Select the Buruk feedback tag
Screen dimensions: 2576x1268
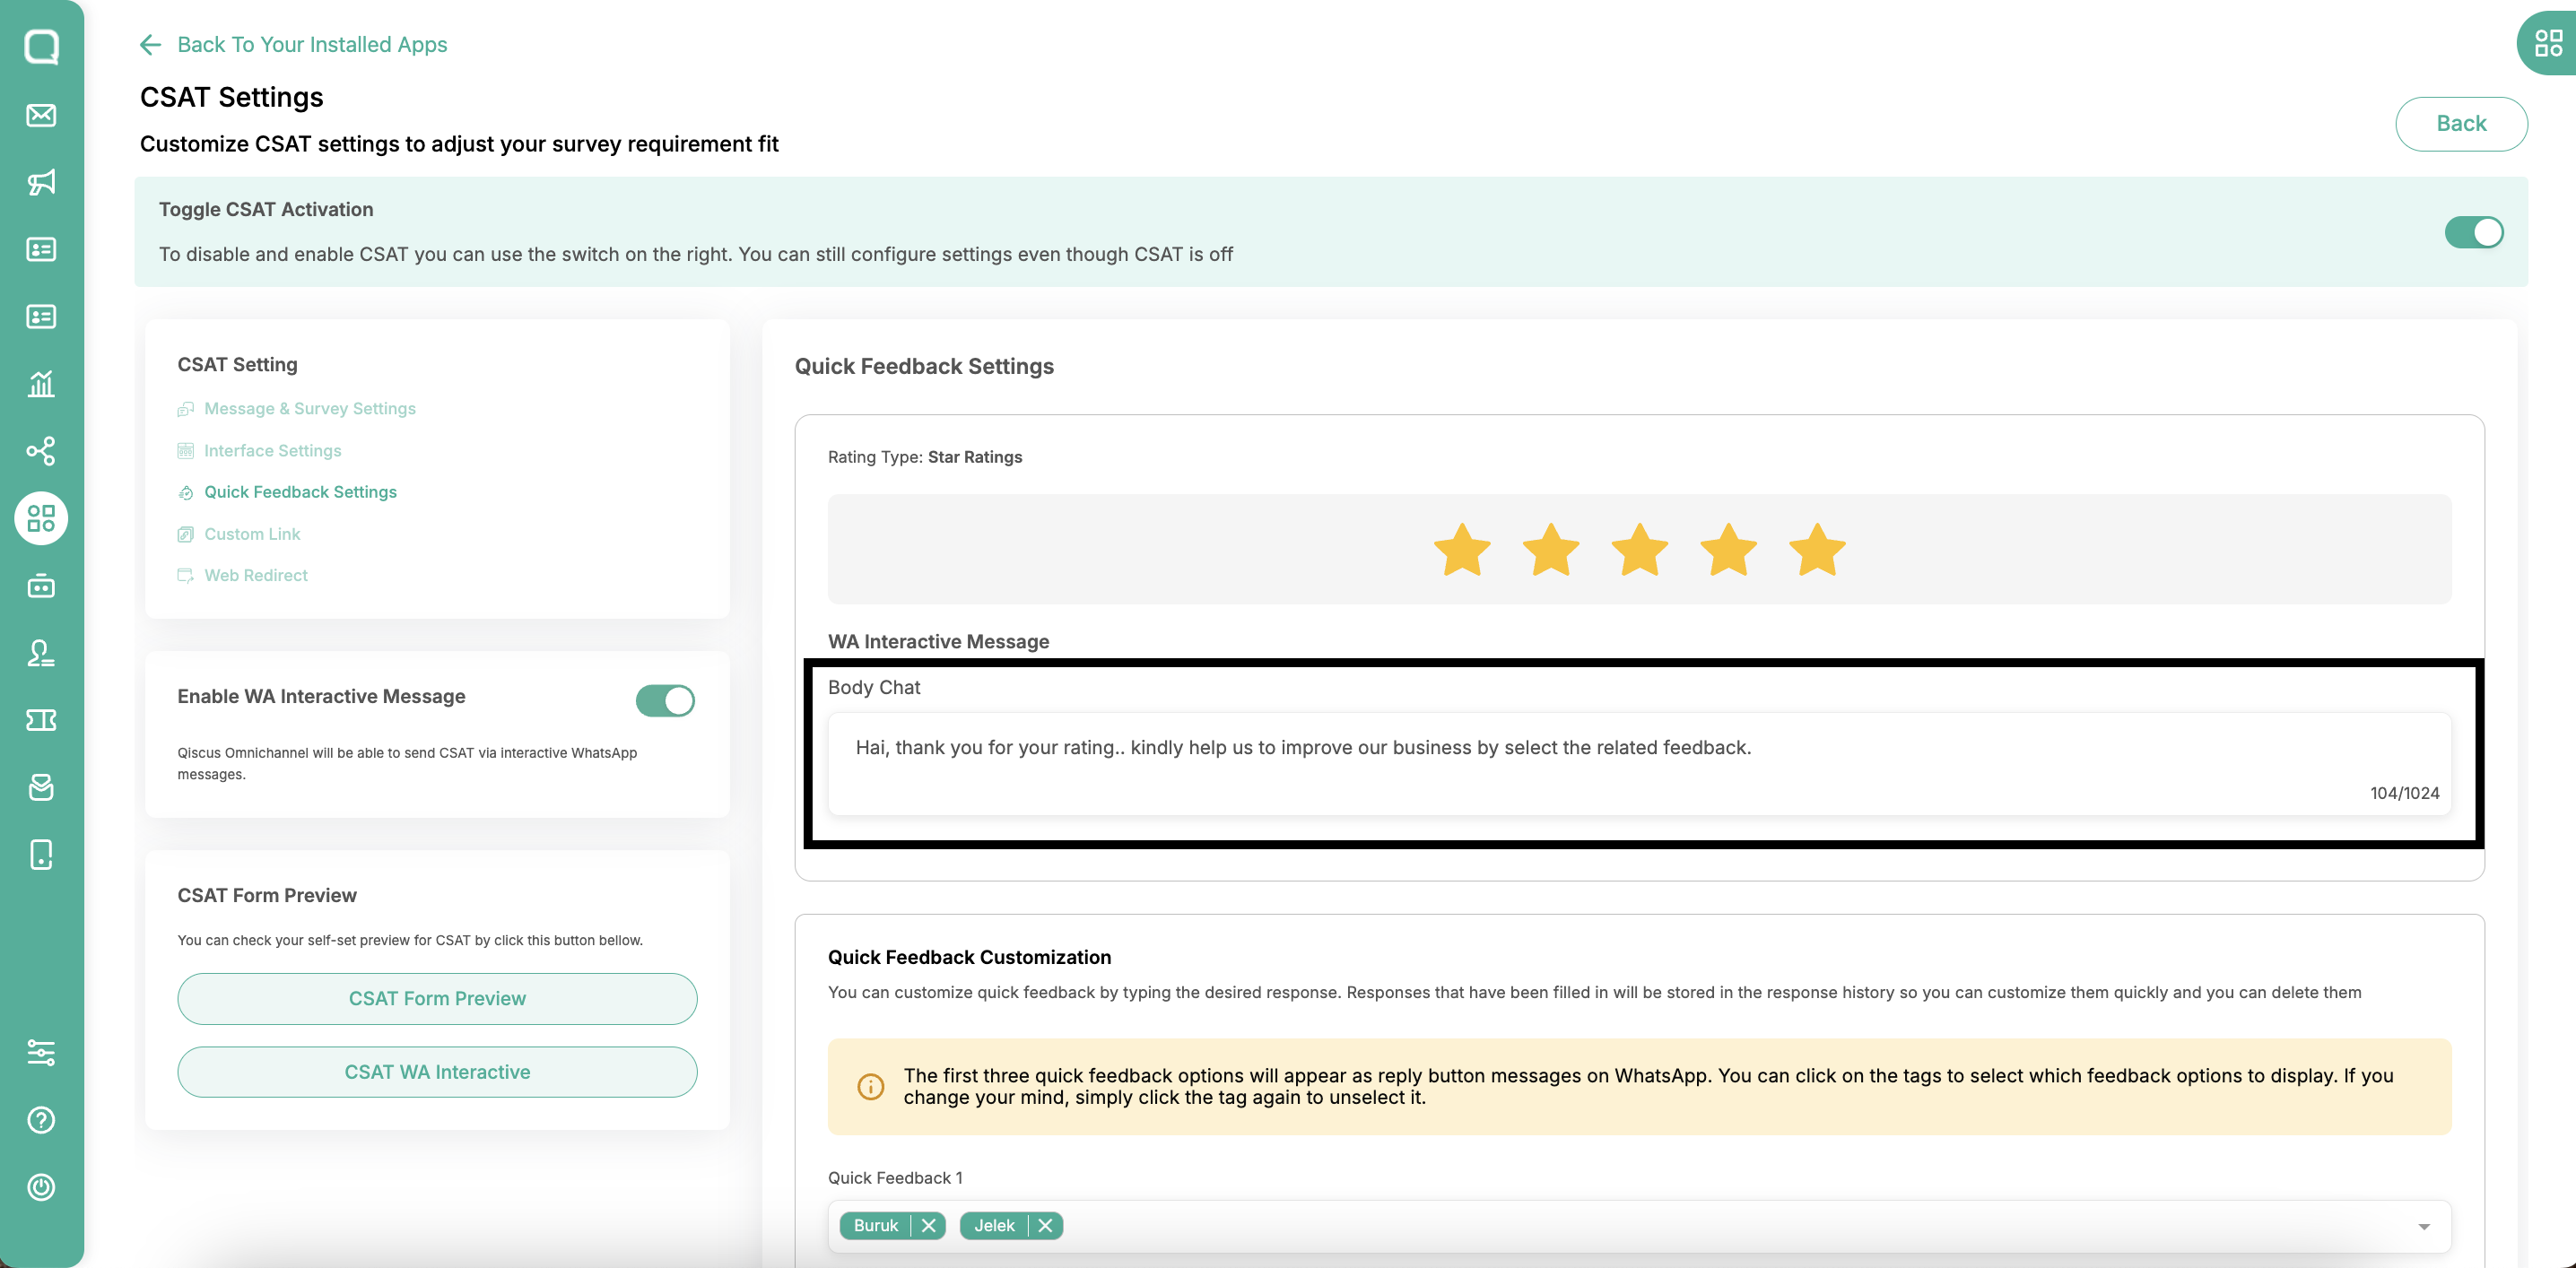coord(875,1225)
